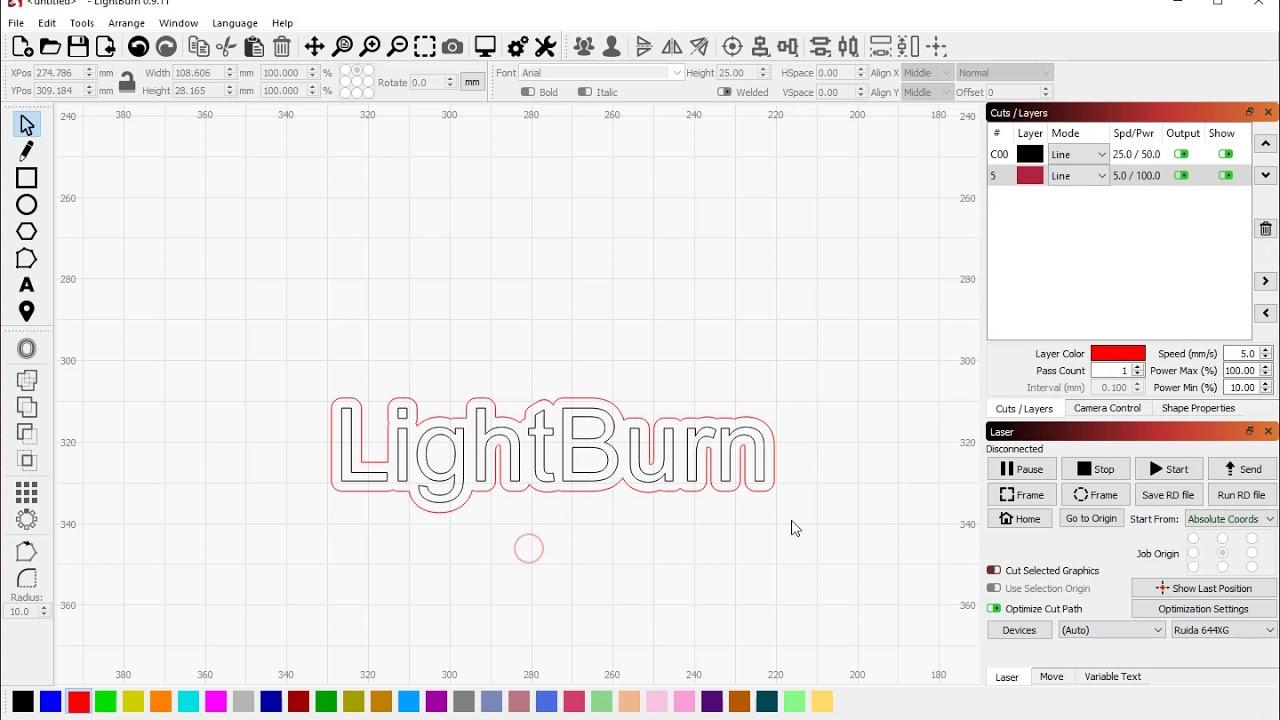
Task: Toggle Welded text switch
Action: (725, 92)
